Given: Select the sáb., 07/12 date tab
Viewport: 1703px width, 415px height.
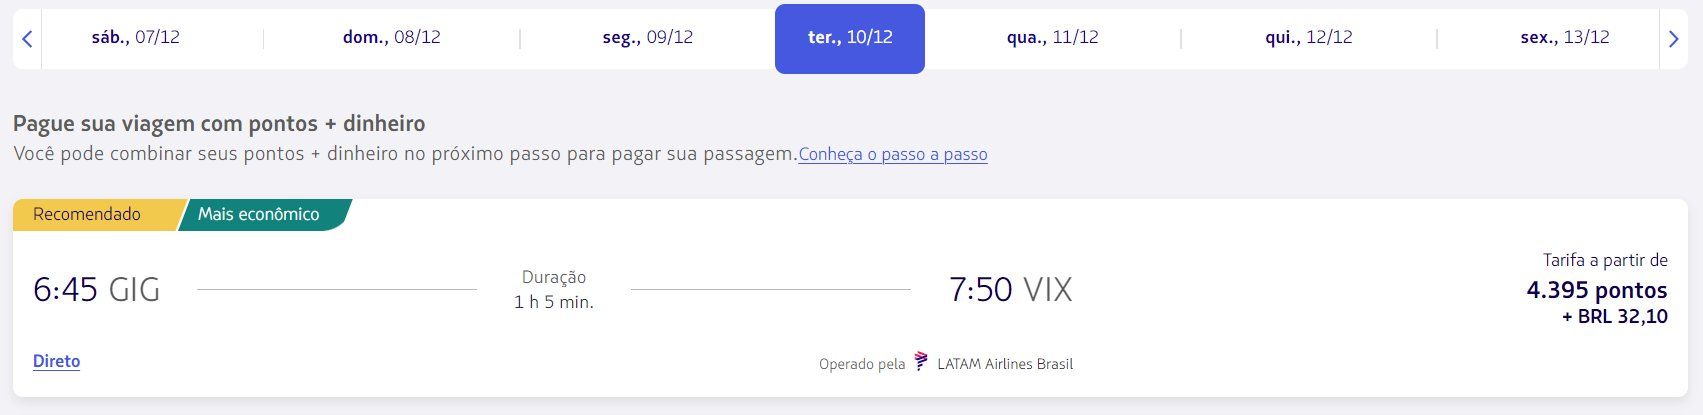Looking at the screenshot, I should (x=136, y=38).
